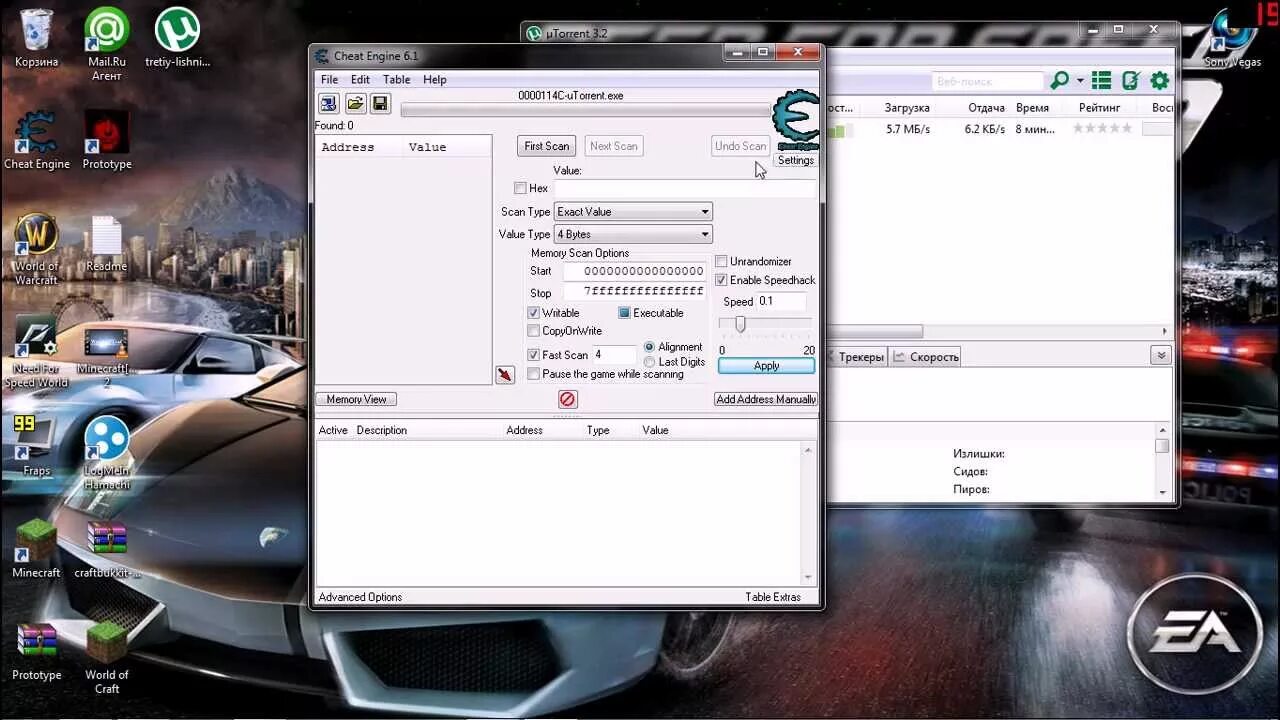Open the process list computer icon
The width and height of the screenshot is (1280, 720).
(328, 103)
